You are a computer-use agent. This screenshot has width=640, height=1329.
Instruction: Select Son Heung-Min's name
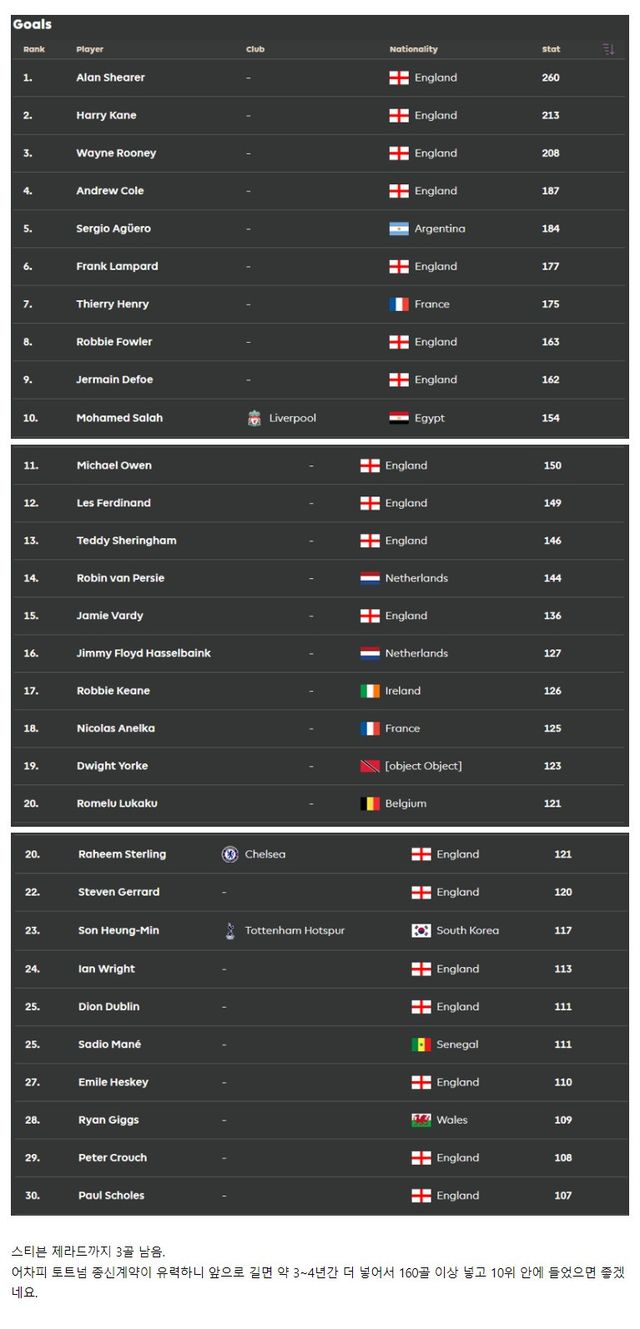pos(118,930)
